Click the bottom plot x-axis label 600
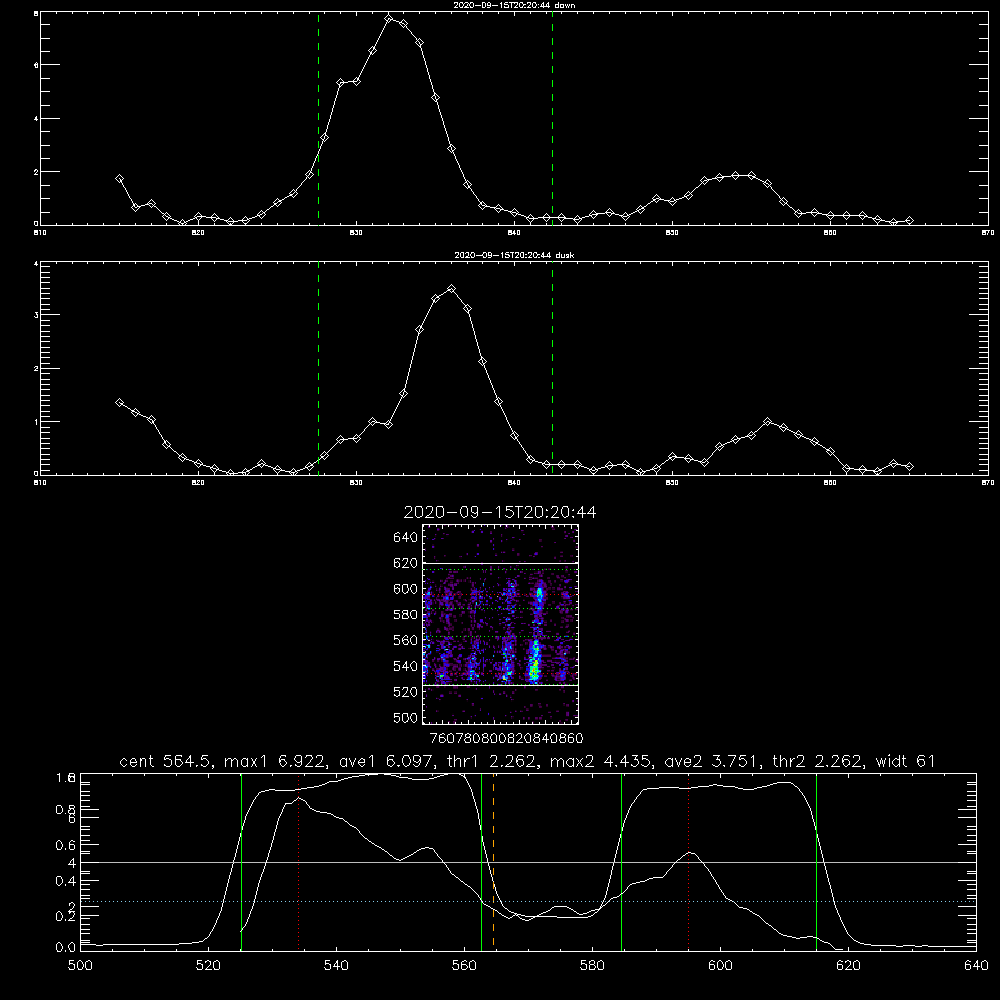This screenshot has width=1000, height=1000. (720, 966)
